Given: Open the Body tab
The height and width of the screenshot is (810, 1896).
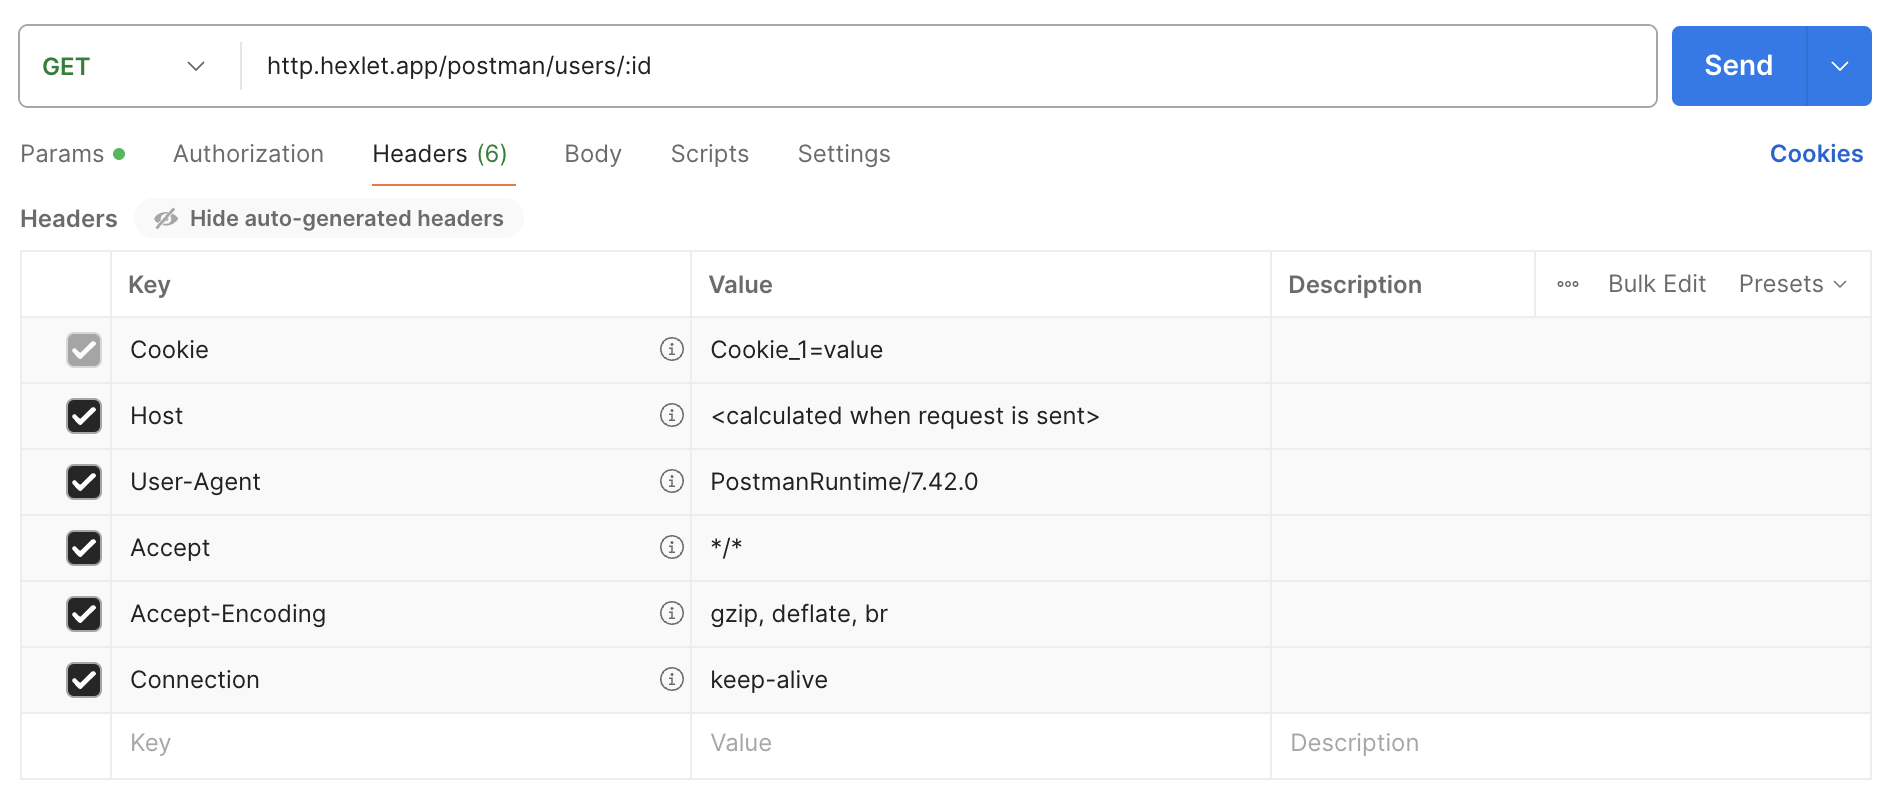Looking at the screenshot, I should click(x=592, y=154).
